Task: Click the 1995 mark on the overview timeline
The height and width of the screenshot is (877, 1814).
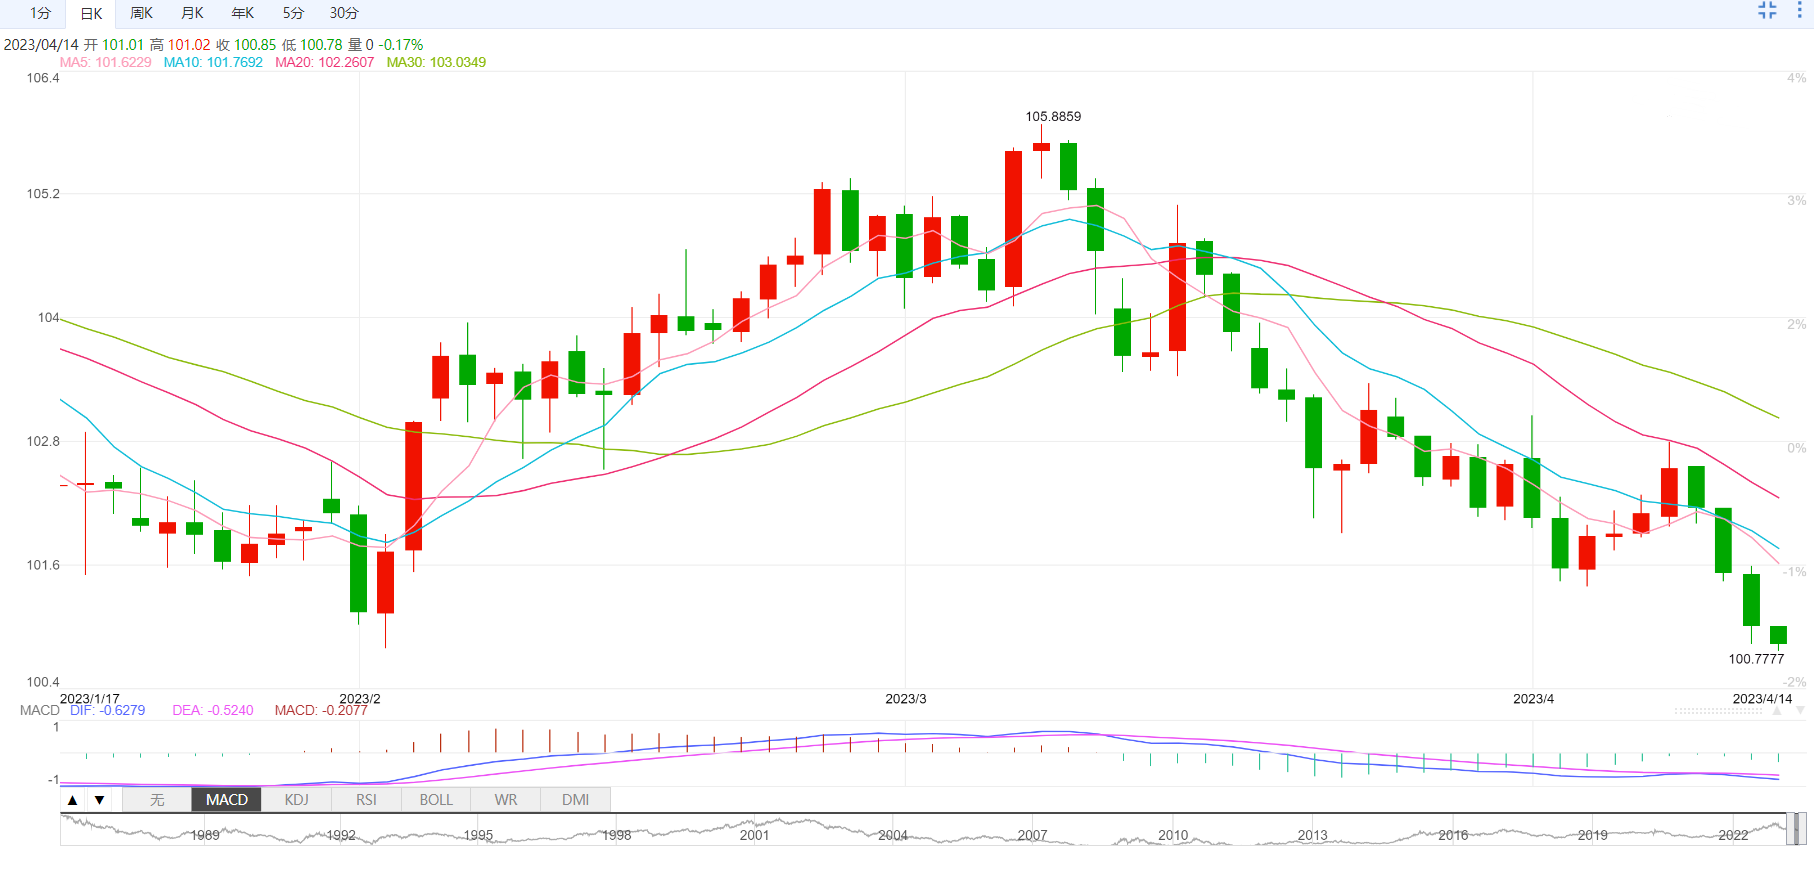Action: coord(478,835)
